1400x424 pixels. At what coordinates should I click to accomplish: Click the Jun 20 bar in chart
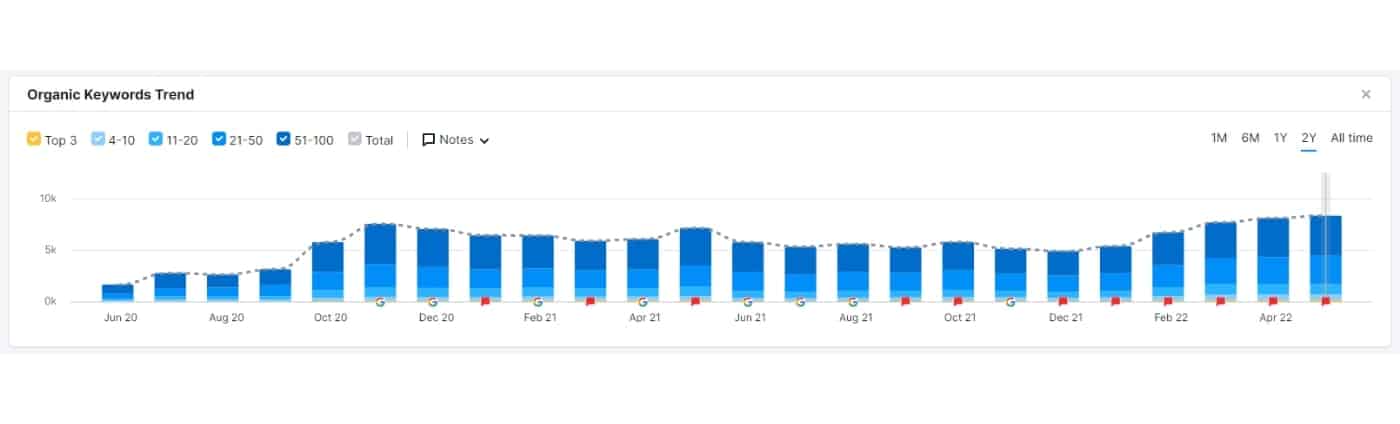tap(117, 293)
